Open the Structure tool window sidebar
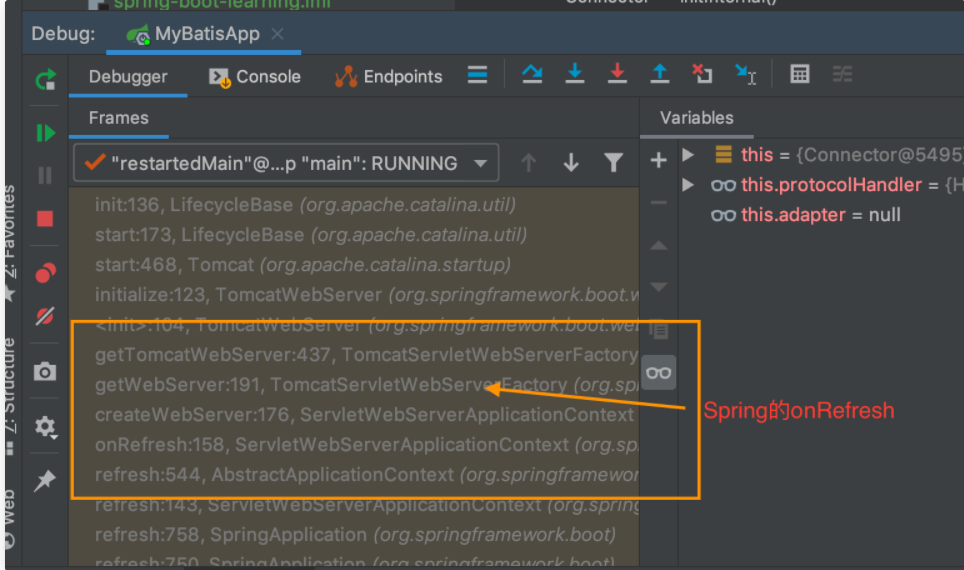 tap(9, 396)
